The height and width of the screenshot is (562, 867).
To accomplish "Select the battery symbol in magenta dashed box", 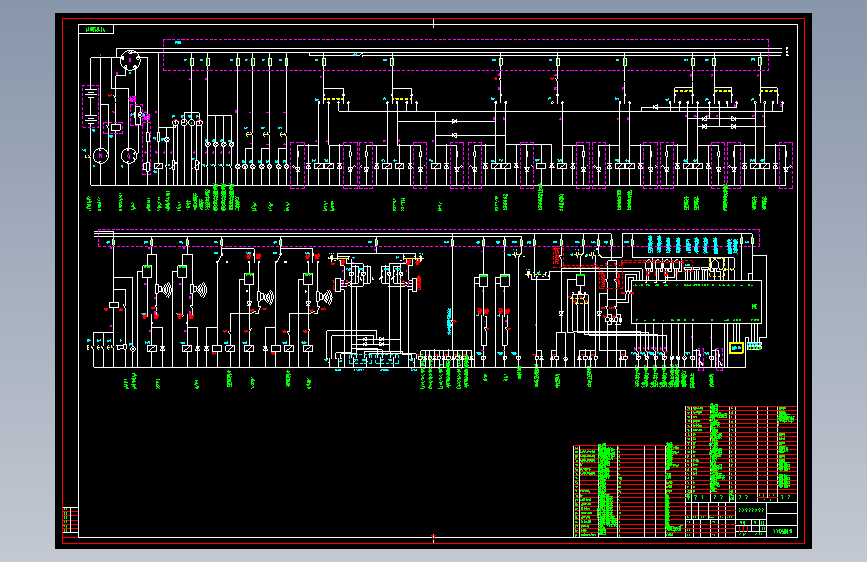I will [91, 106].
